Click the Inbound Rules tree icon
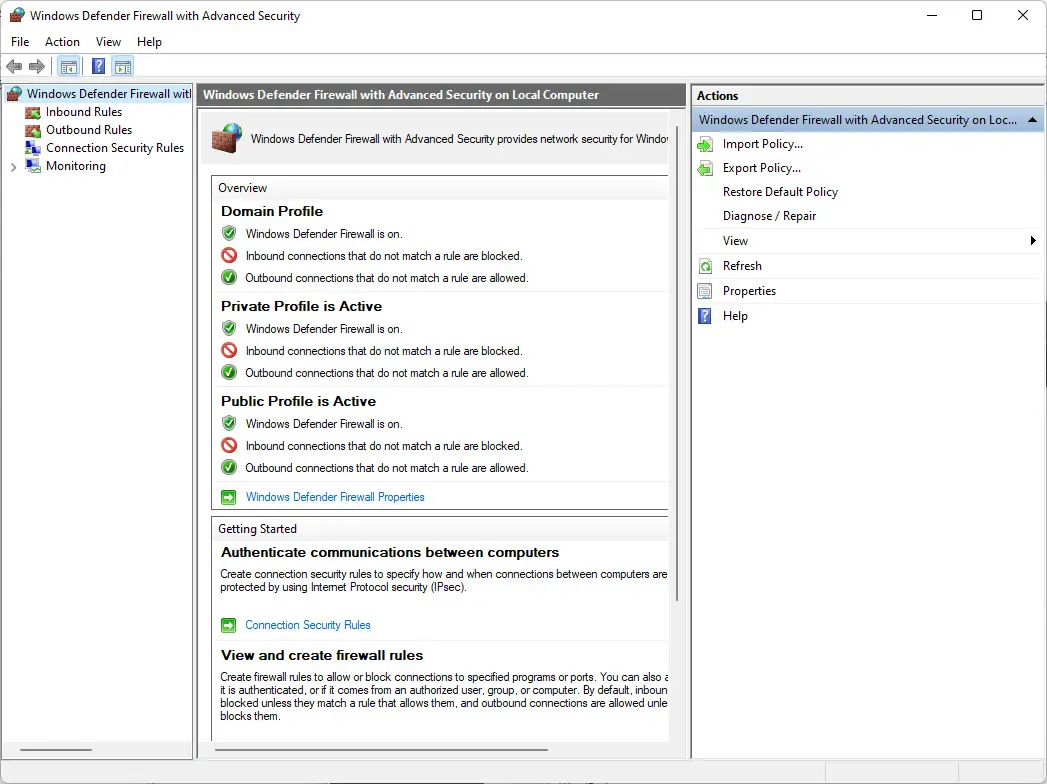 click(33, 112)
